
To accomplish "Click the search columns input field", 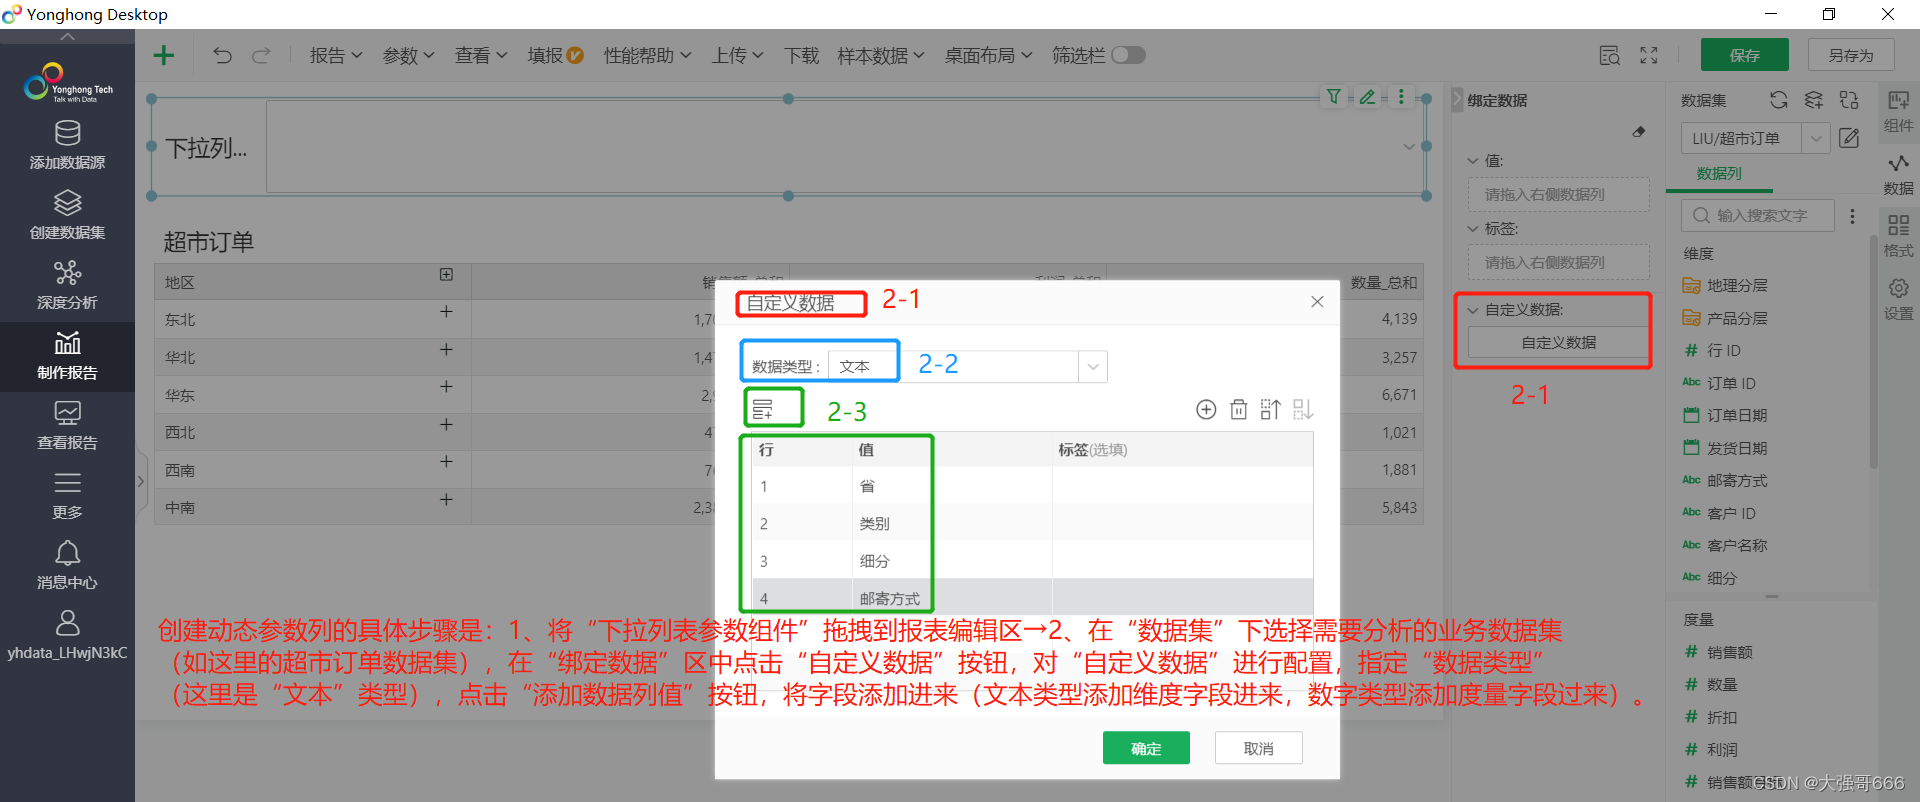I will tap(1758, 215).
